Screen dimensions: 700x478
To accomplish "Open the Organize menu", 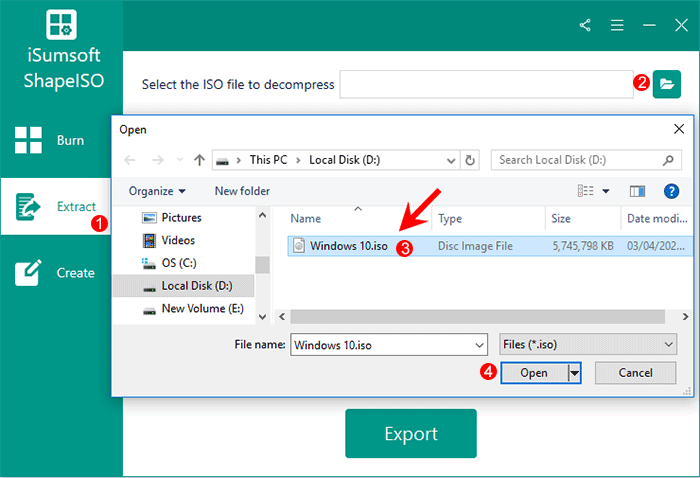I will click(x=157, y=191).
